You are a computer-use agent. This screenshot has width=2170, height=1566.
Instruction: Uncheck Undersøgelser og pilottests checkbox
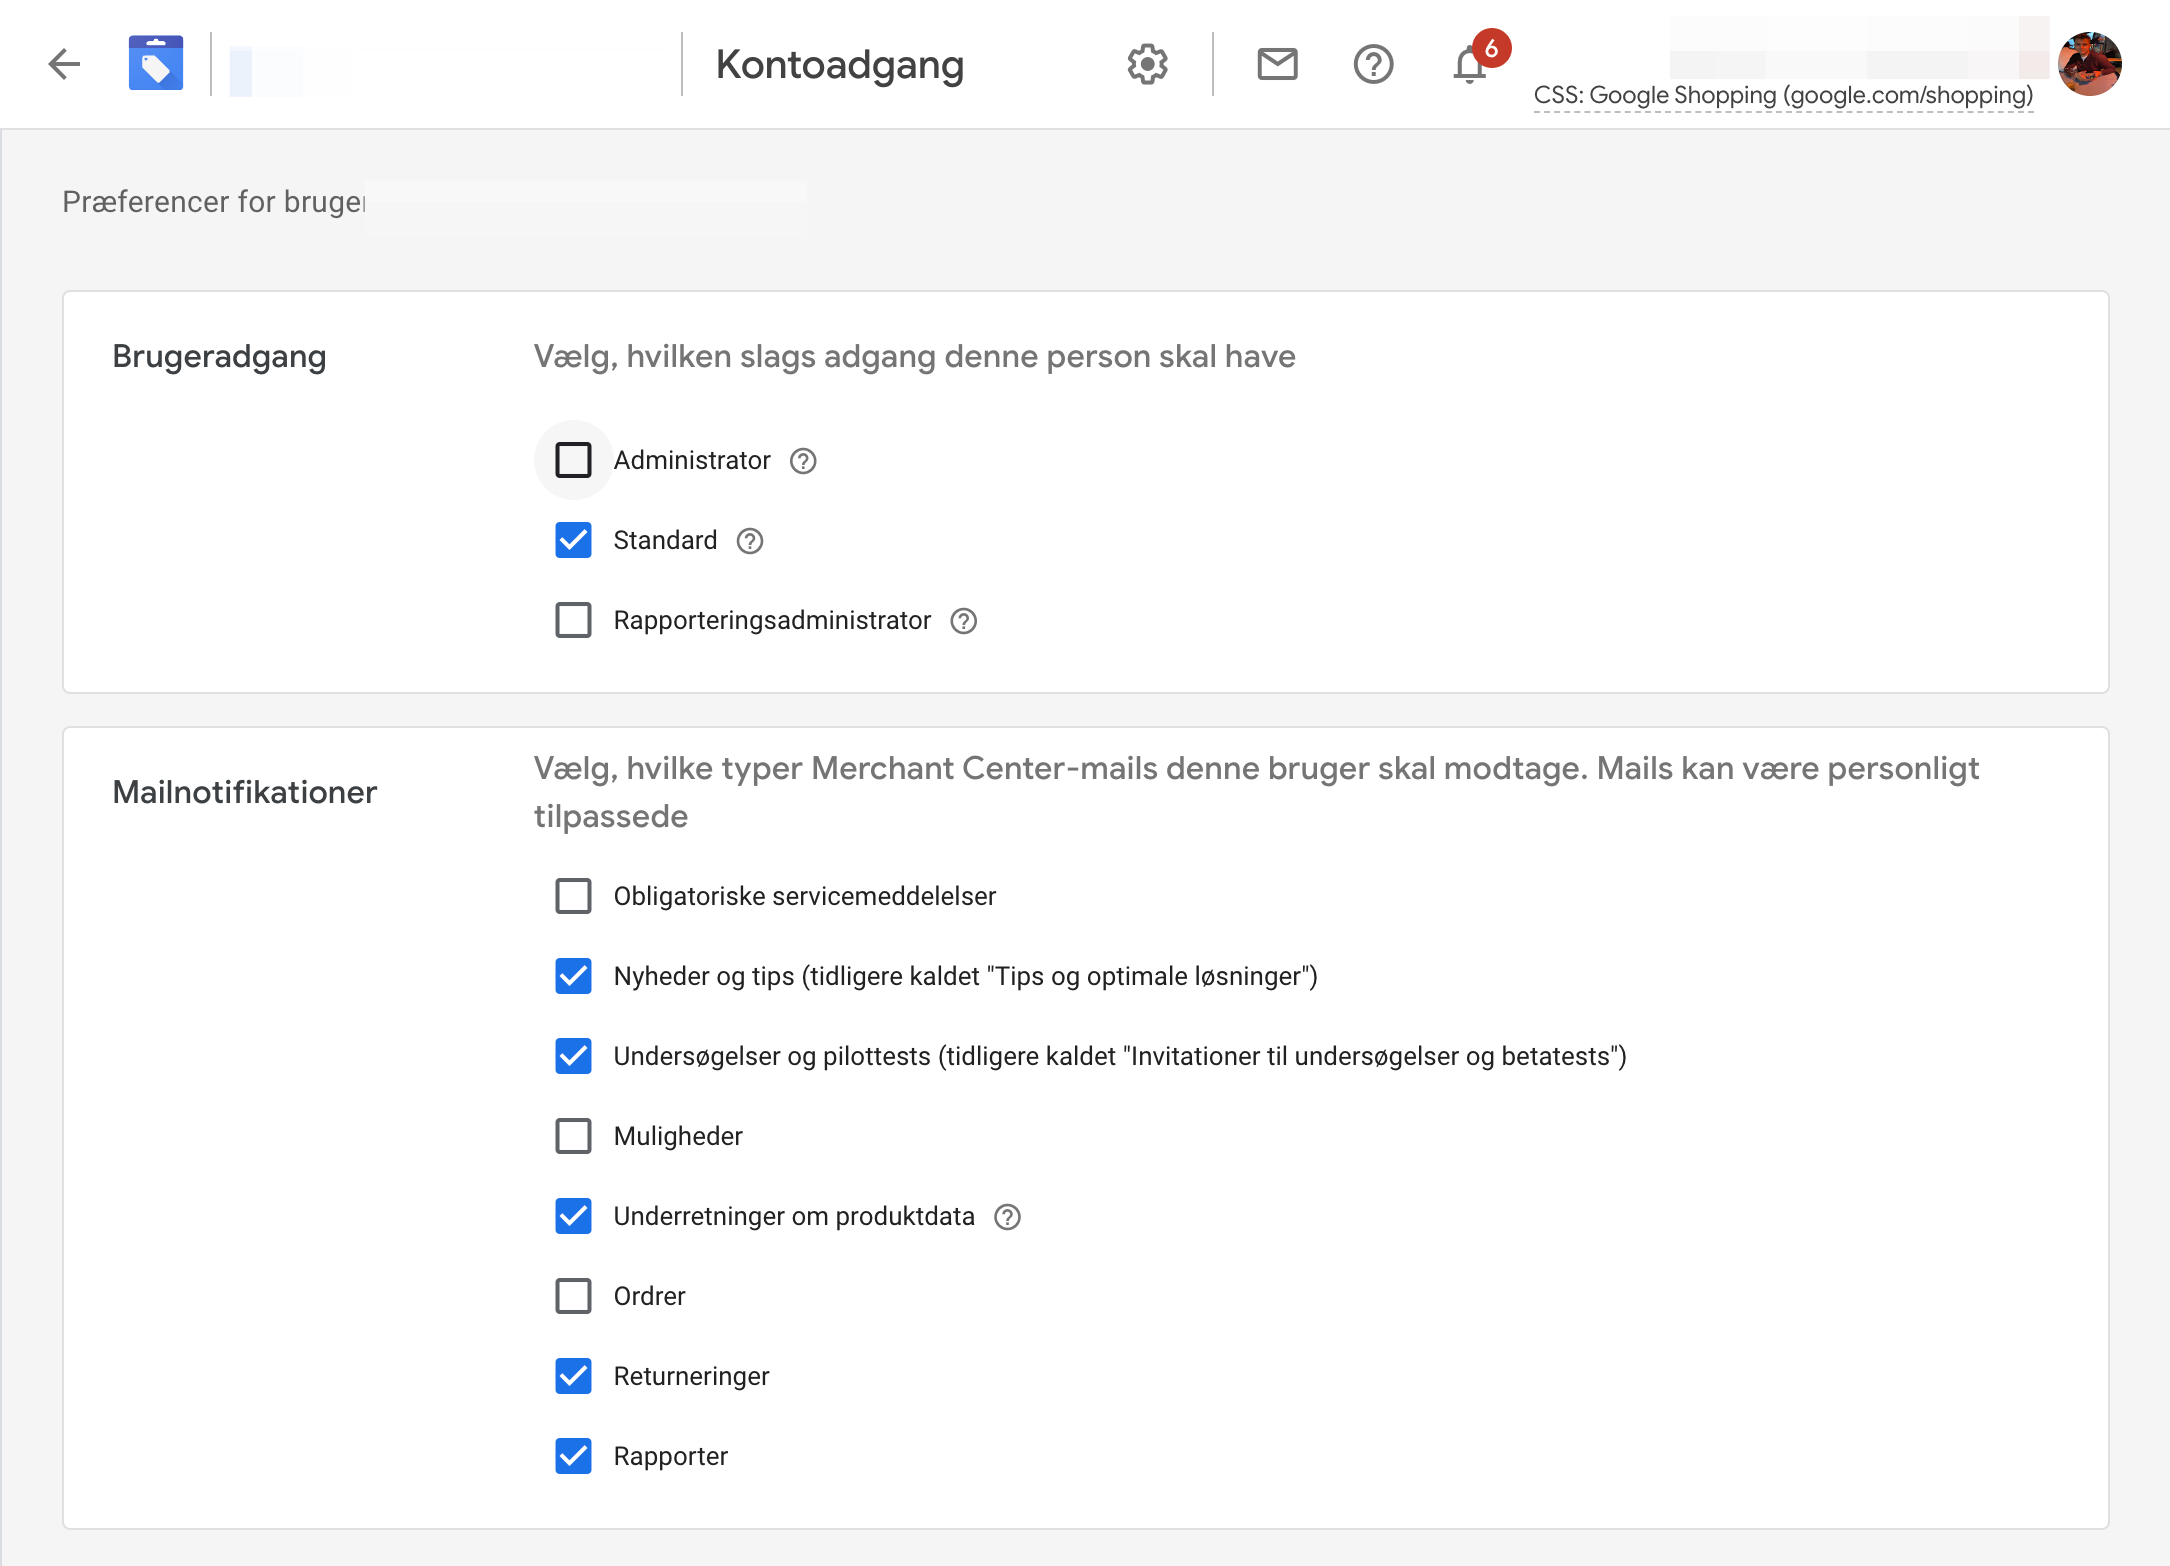pyautogui.click(x=573, y=1056)
